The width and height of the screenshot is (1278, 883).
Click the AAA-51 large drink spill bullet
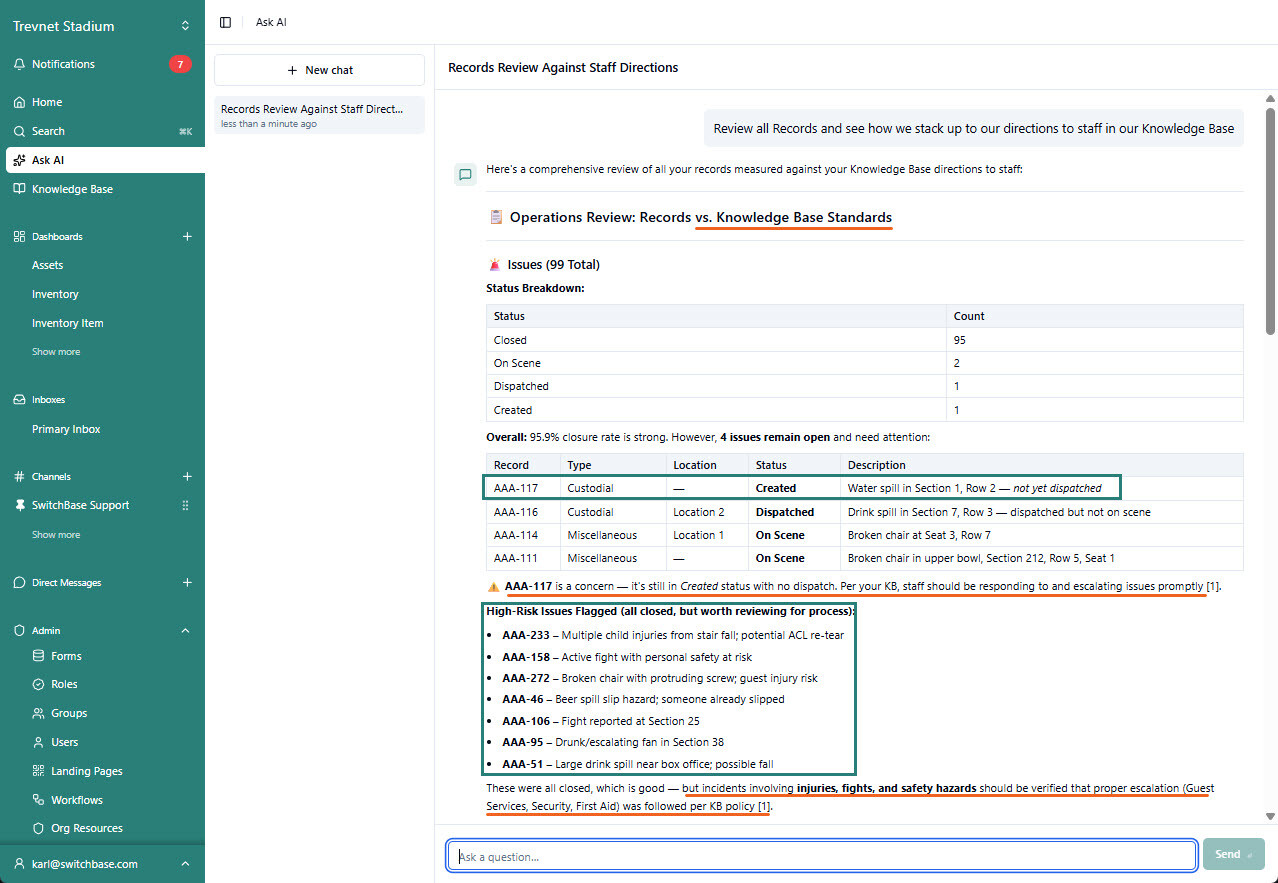pos(638,764)
